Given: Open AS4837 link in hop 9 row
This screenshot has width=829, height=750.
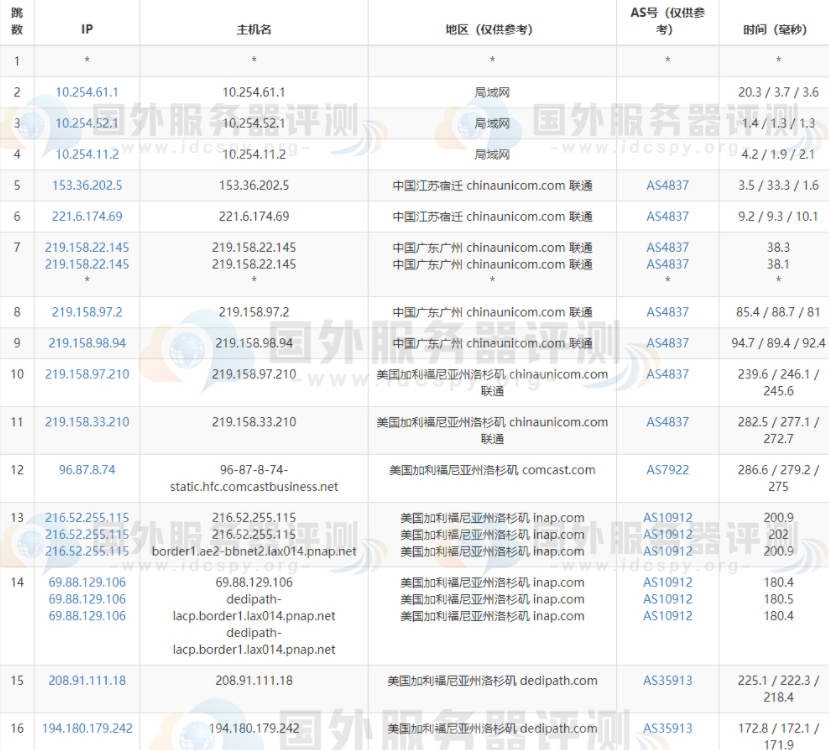Looking at the screenshot, I should coord(667,344).
